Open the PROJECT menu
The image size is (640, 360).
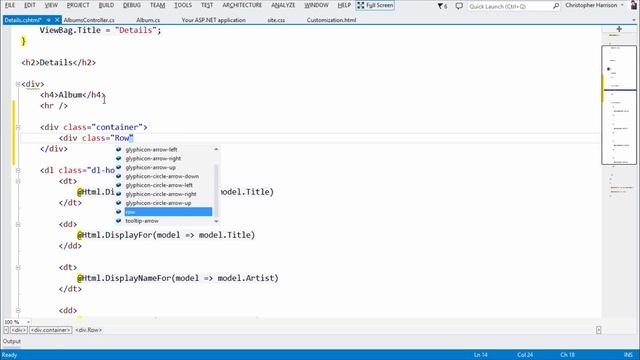click(x=78, y=5)
